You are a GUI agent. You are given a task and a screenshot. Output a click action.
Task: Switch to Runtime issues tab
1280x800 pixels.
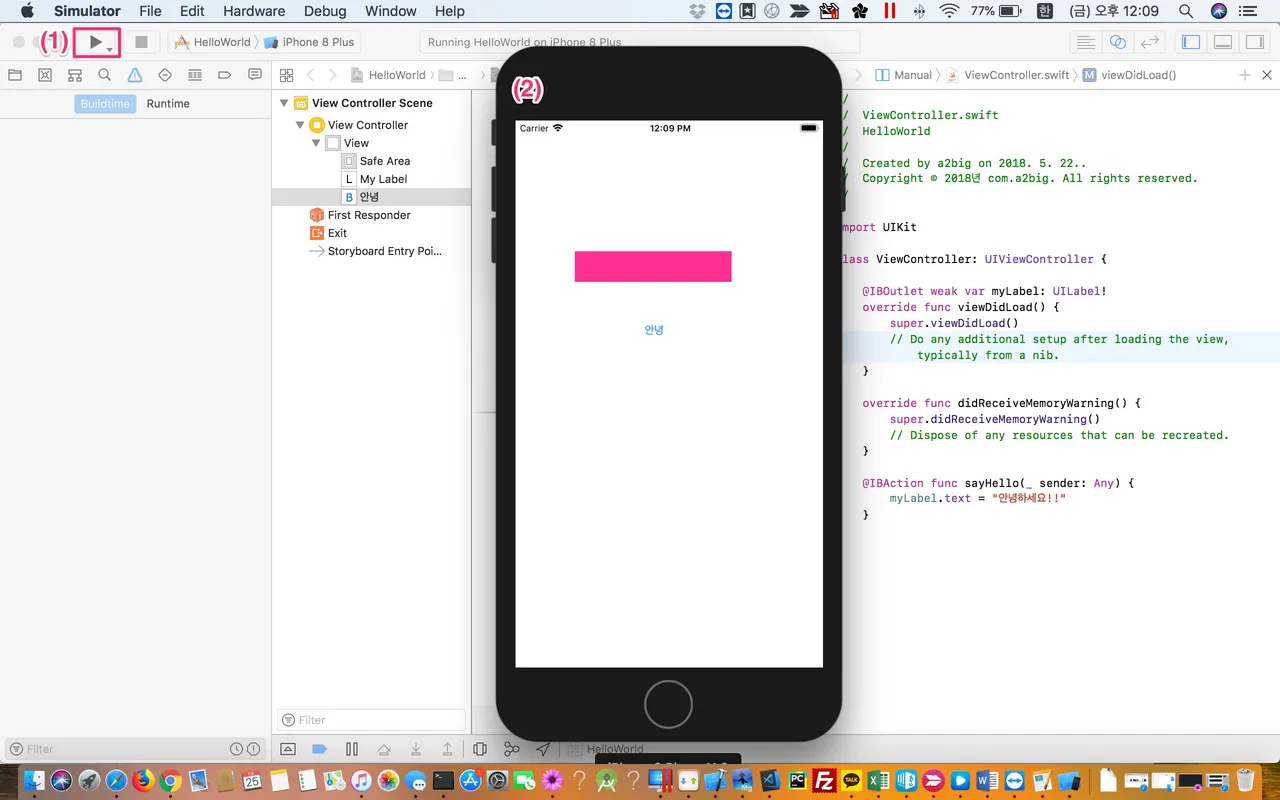tap(168, 104)
